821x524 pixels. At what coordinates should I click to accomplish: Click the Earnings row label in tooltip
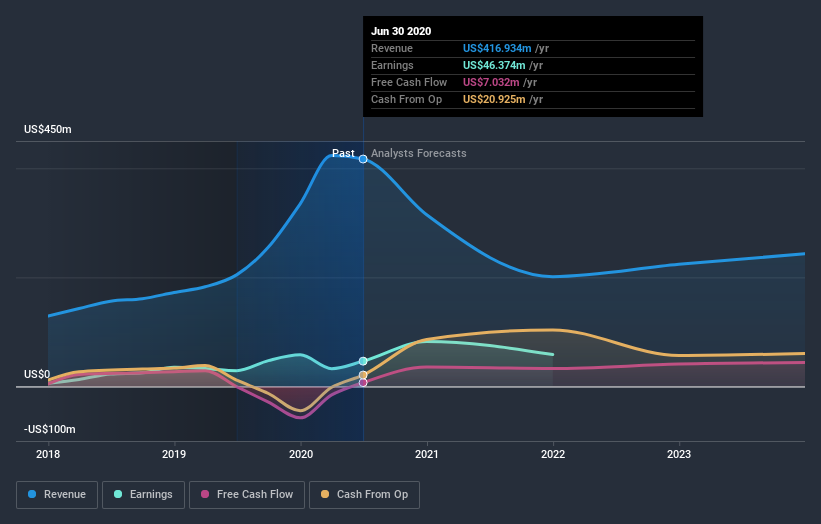tap(392, 65)
